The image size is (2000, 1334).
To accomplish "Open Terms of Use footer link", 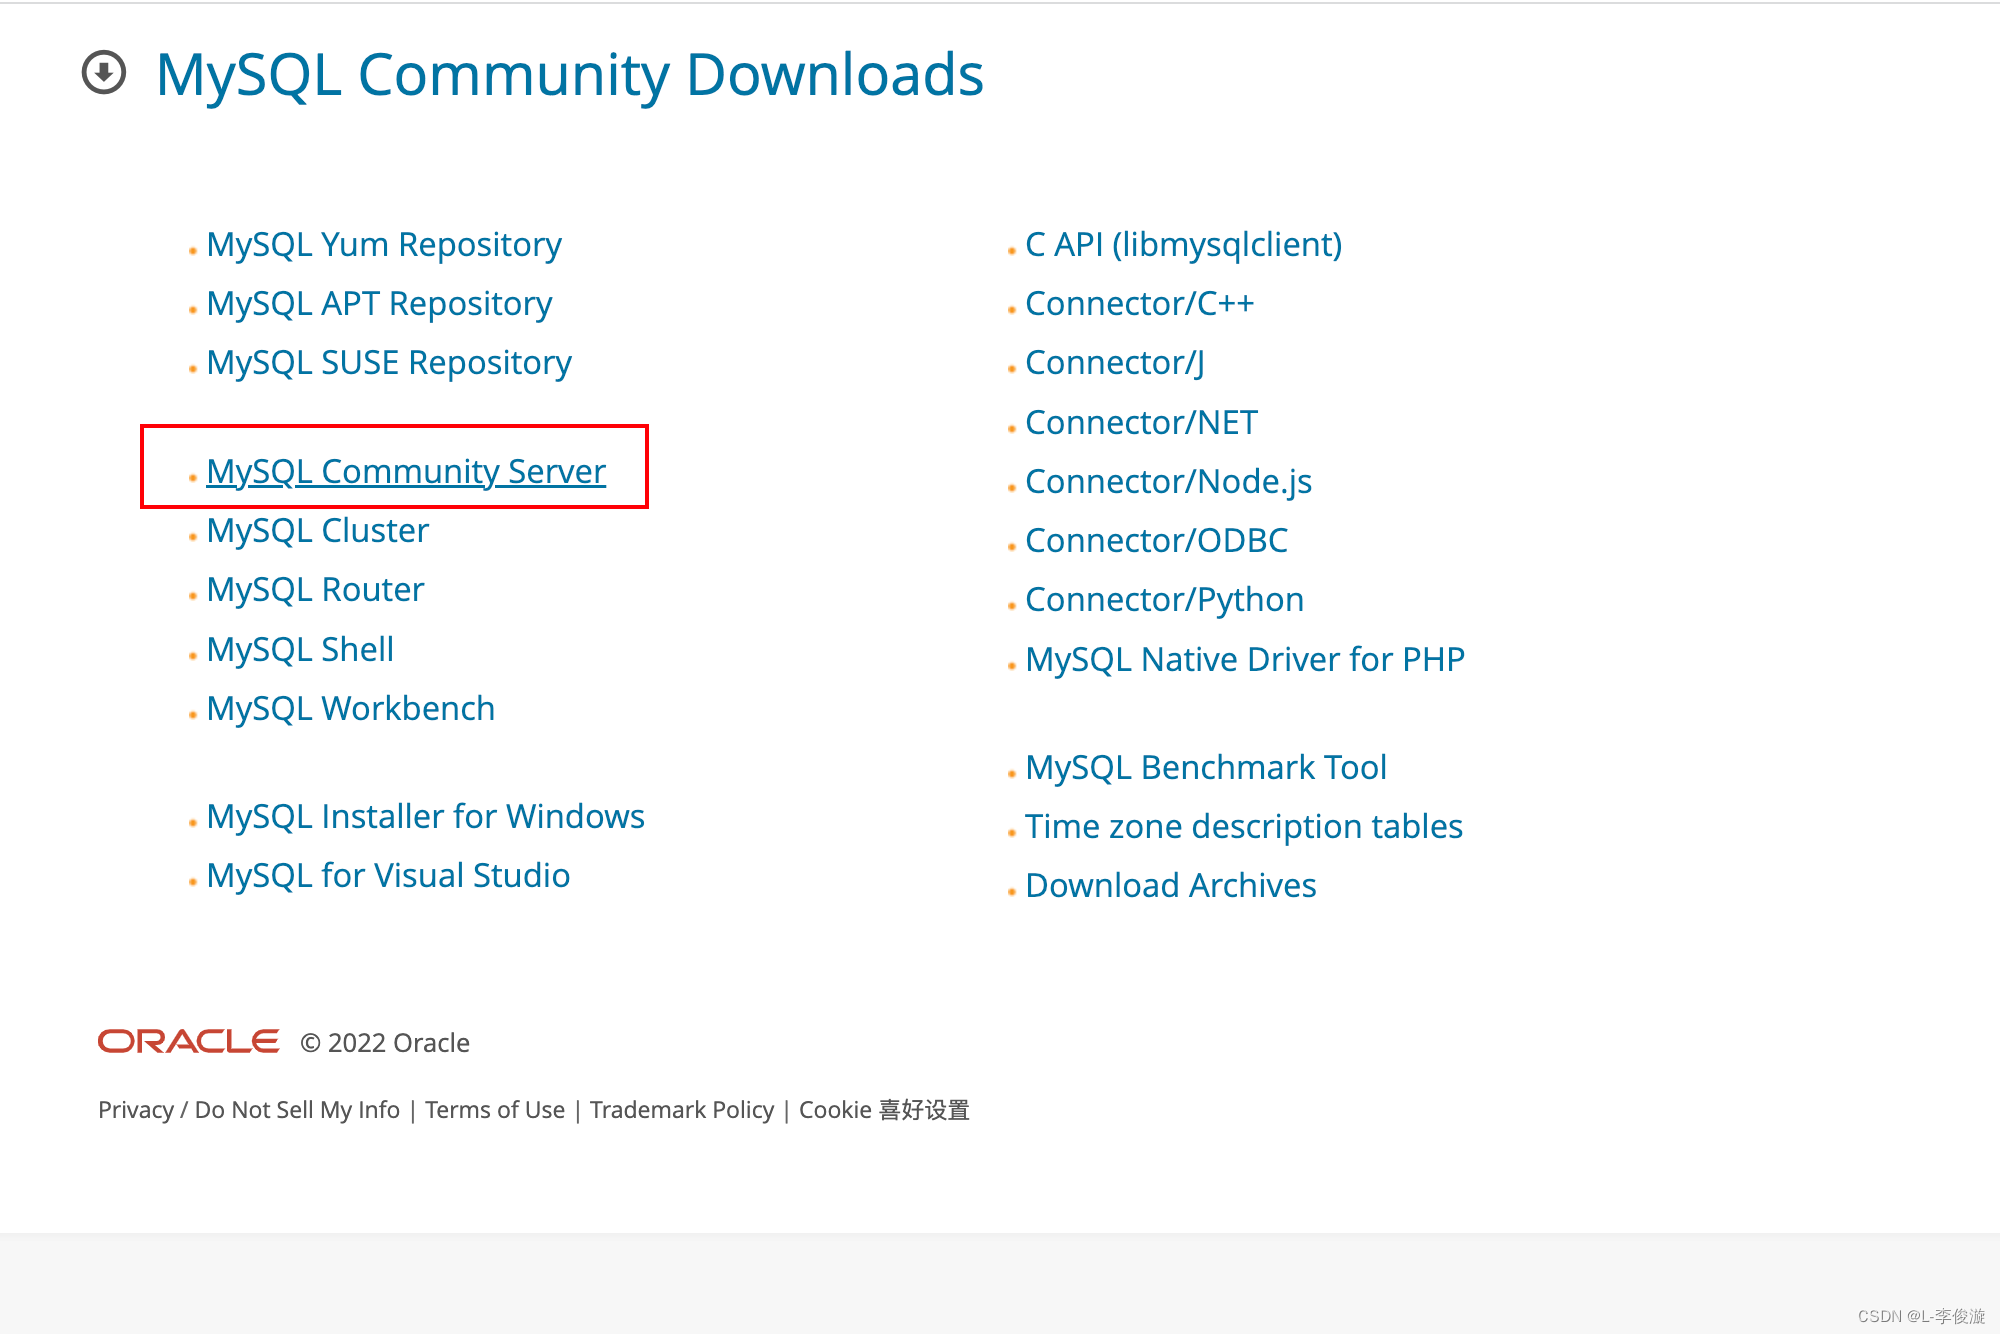I will pyautogui.click(x=494, y=1110).
